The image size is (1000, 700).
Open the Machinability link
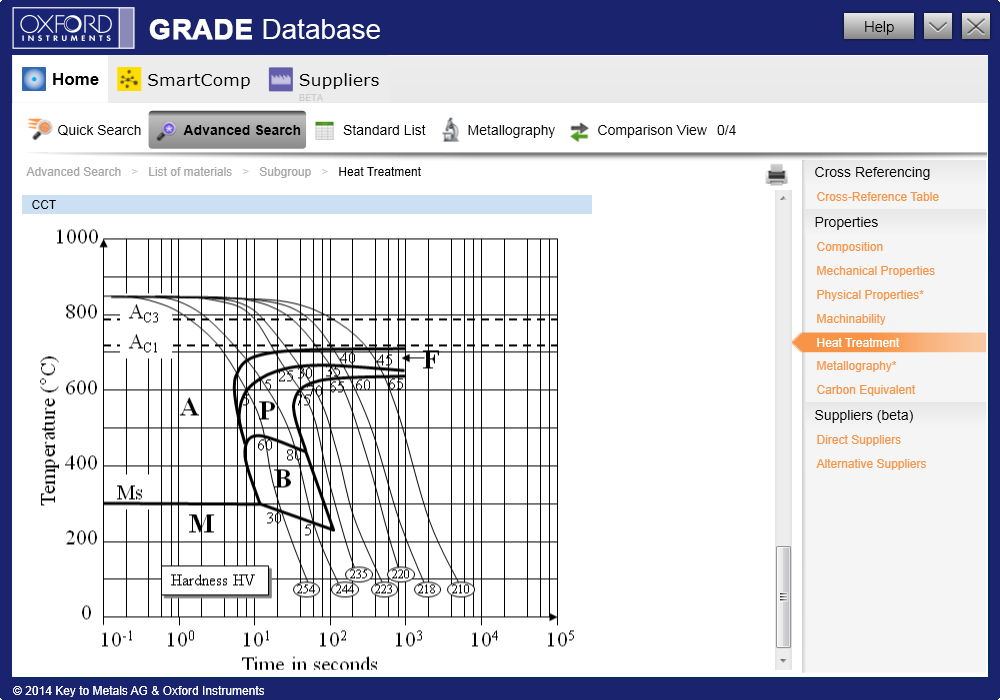(851, 319)
